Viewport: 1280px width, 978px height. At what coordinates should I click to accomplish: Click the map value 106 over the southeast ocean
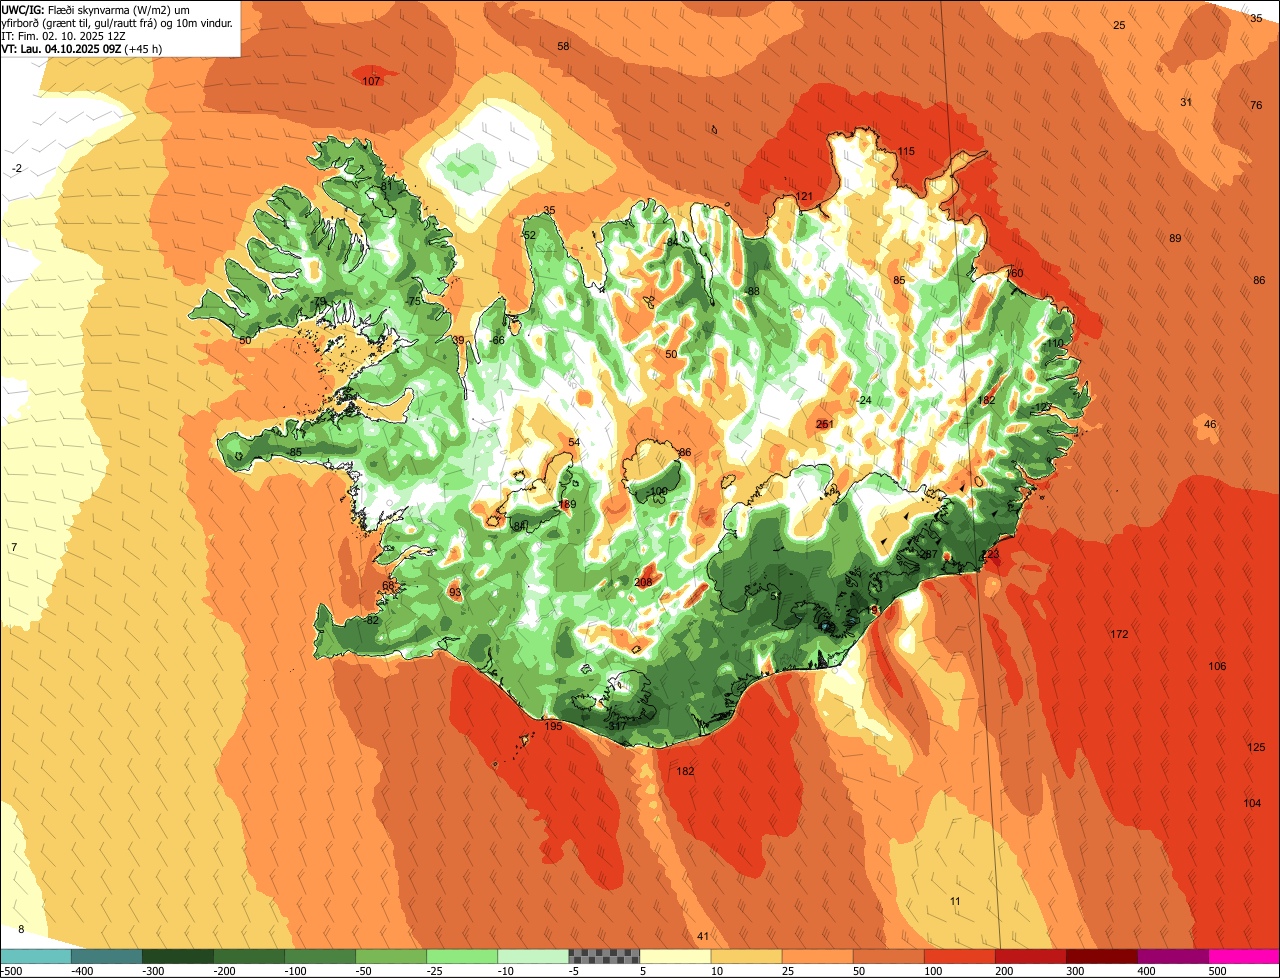pos(1217,666)
